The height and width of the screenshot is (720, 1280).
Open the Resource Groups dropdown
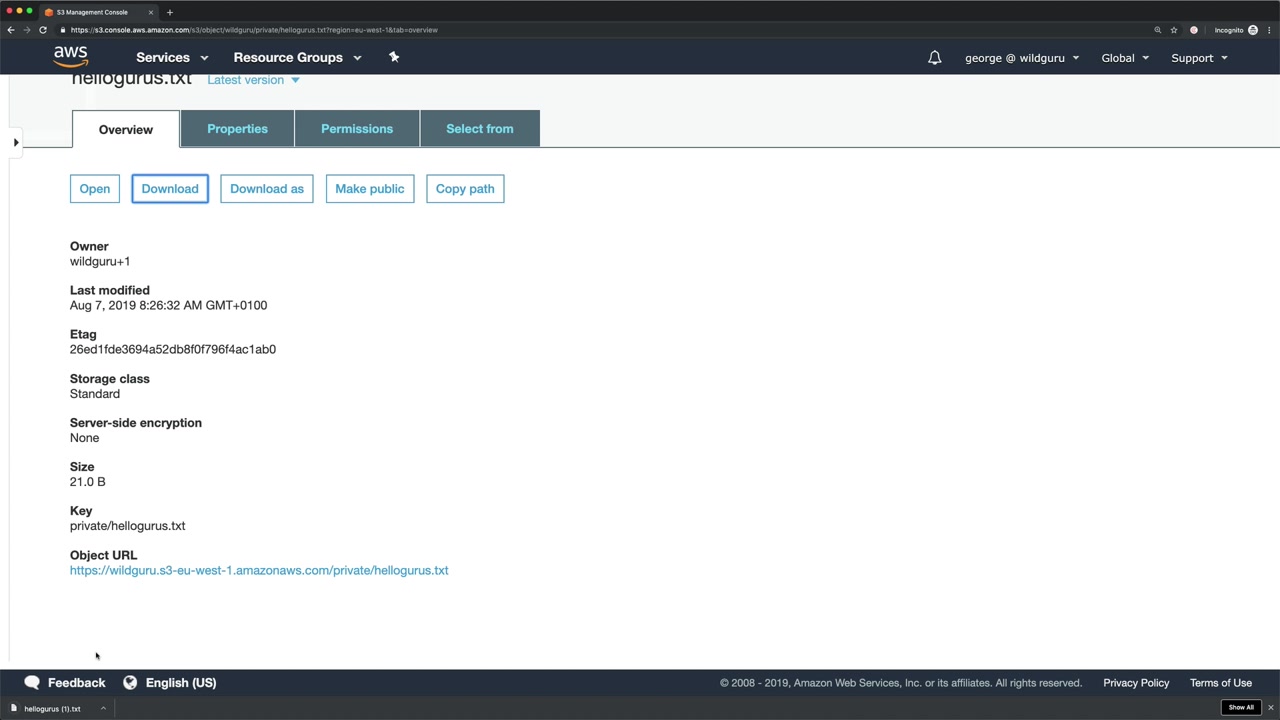(297, 58)
